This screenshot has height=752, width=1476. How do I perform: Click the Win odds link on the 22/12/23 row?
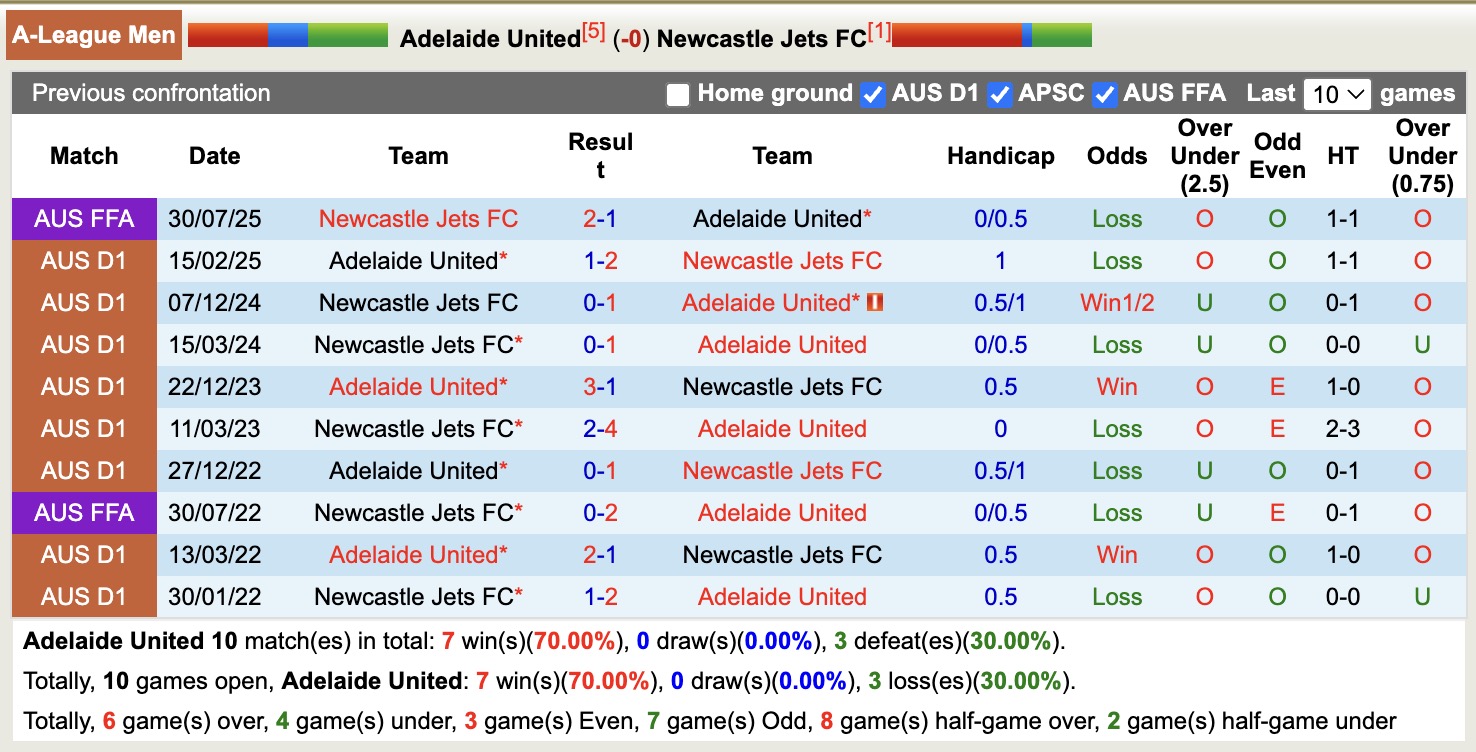click(1115, 386)
